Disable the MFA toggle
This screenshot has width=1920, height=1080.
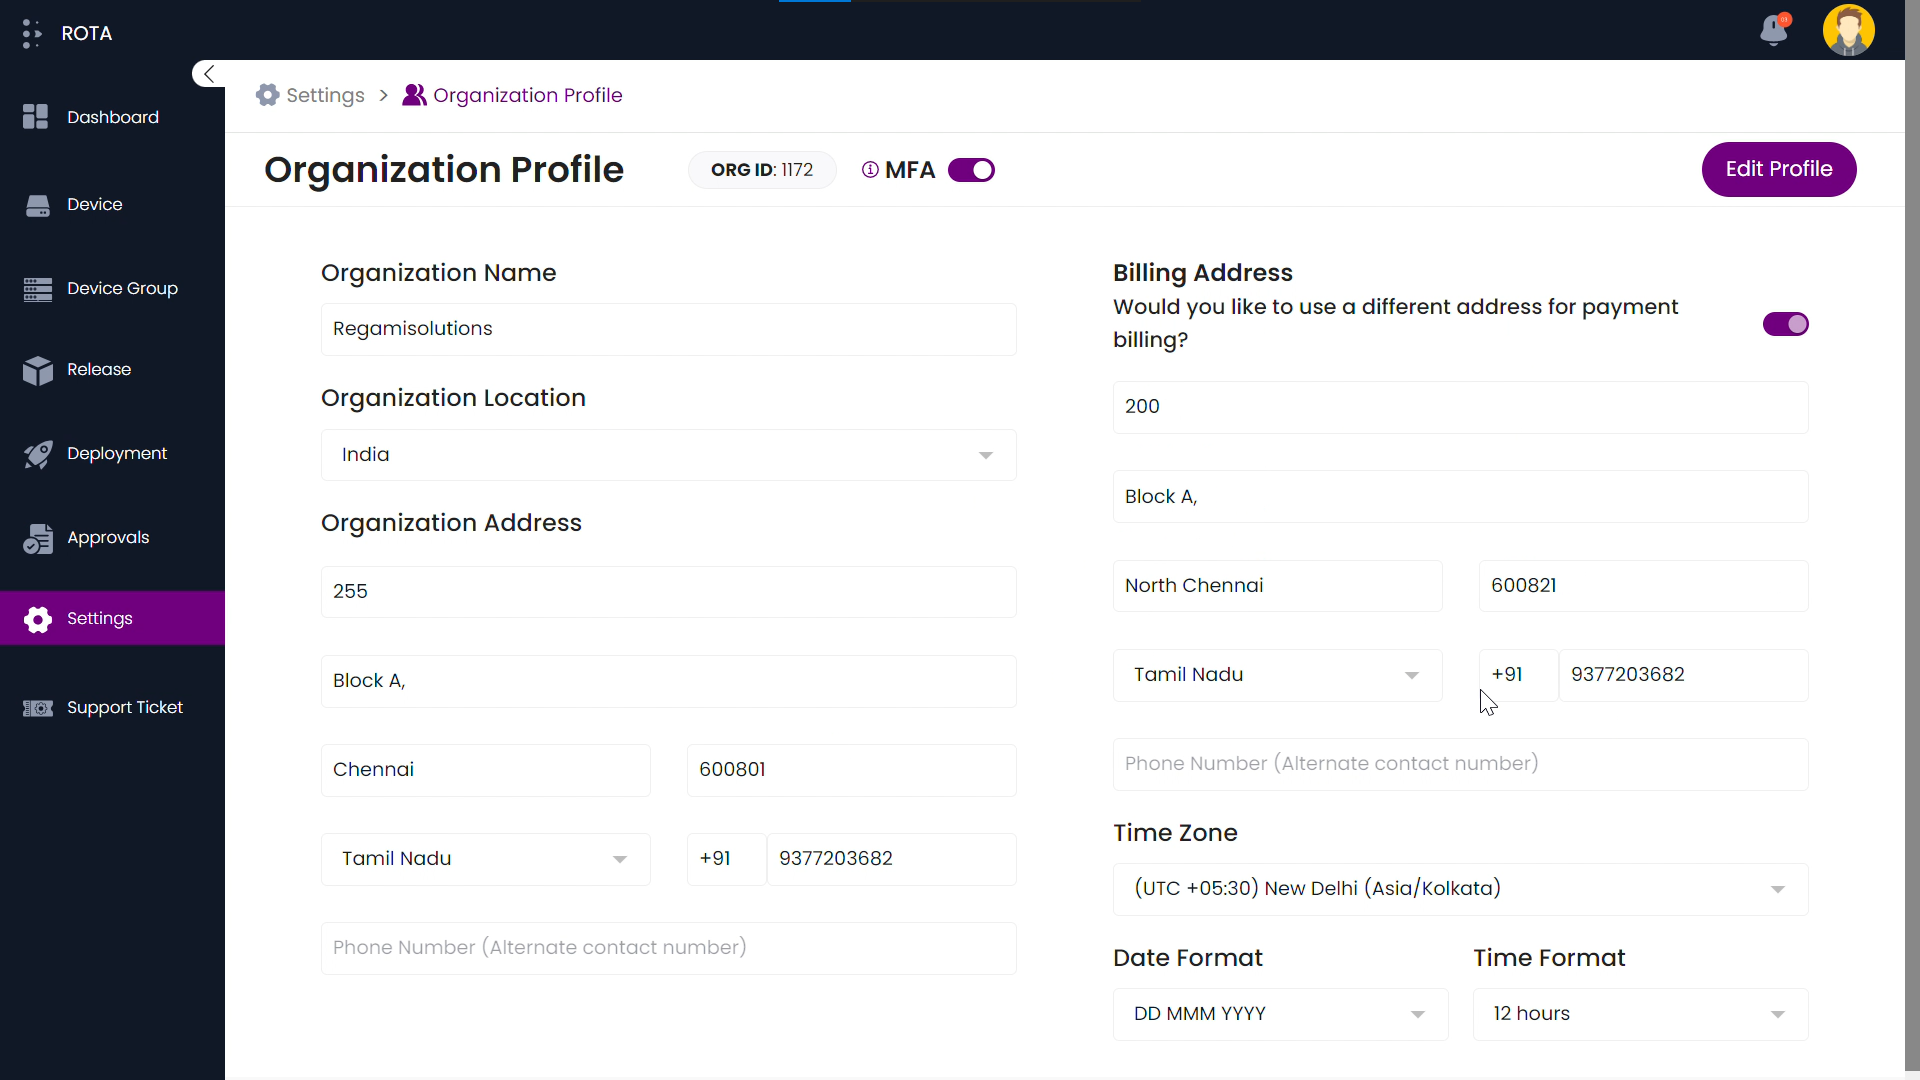[x=971, y=170]
